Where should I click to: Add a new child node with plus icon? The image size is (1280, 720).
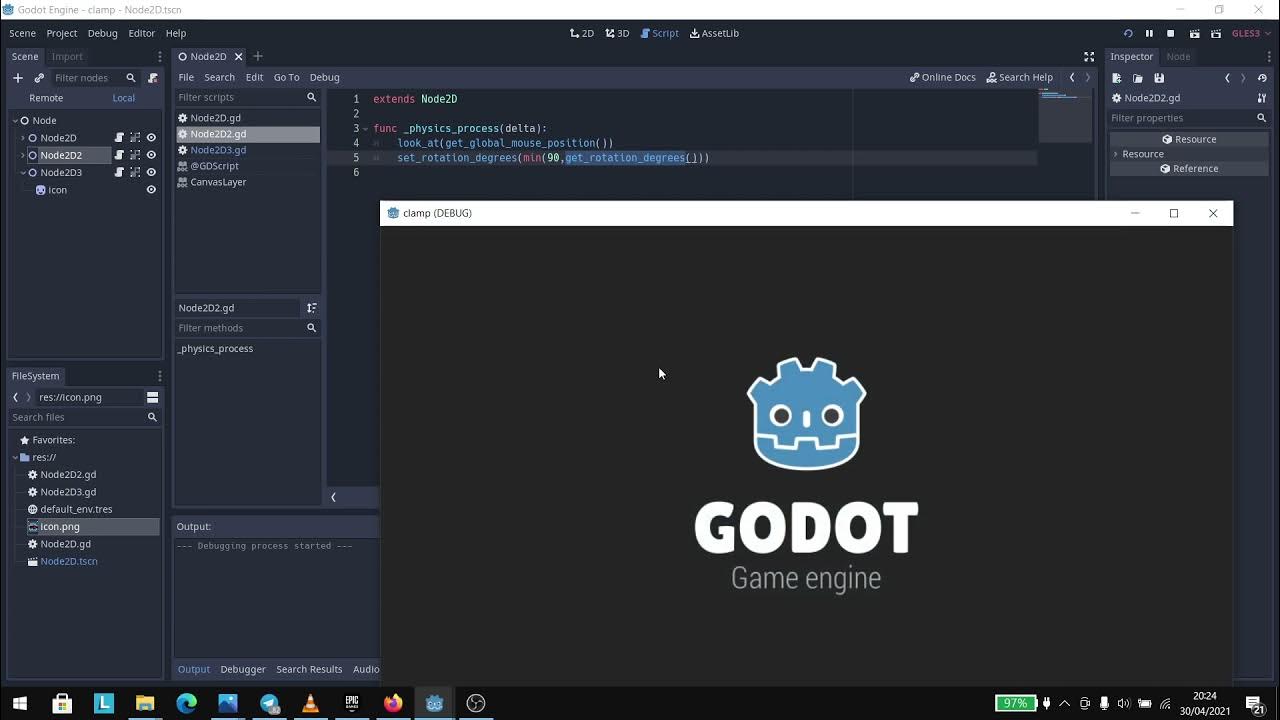(x=17, y=77)
